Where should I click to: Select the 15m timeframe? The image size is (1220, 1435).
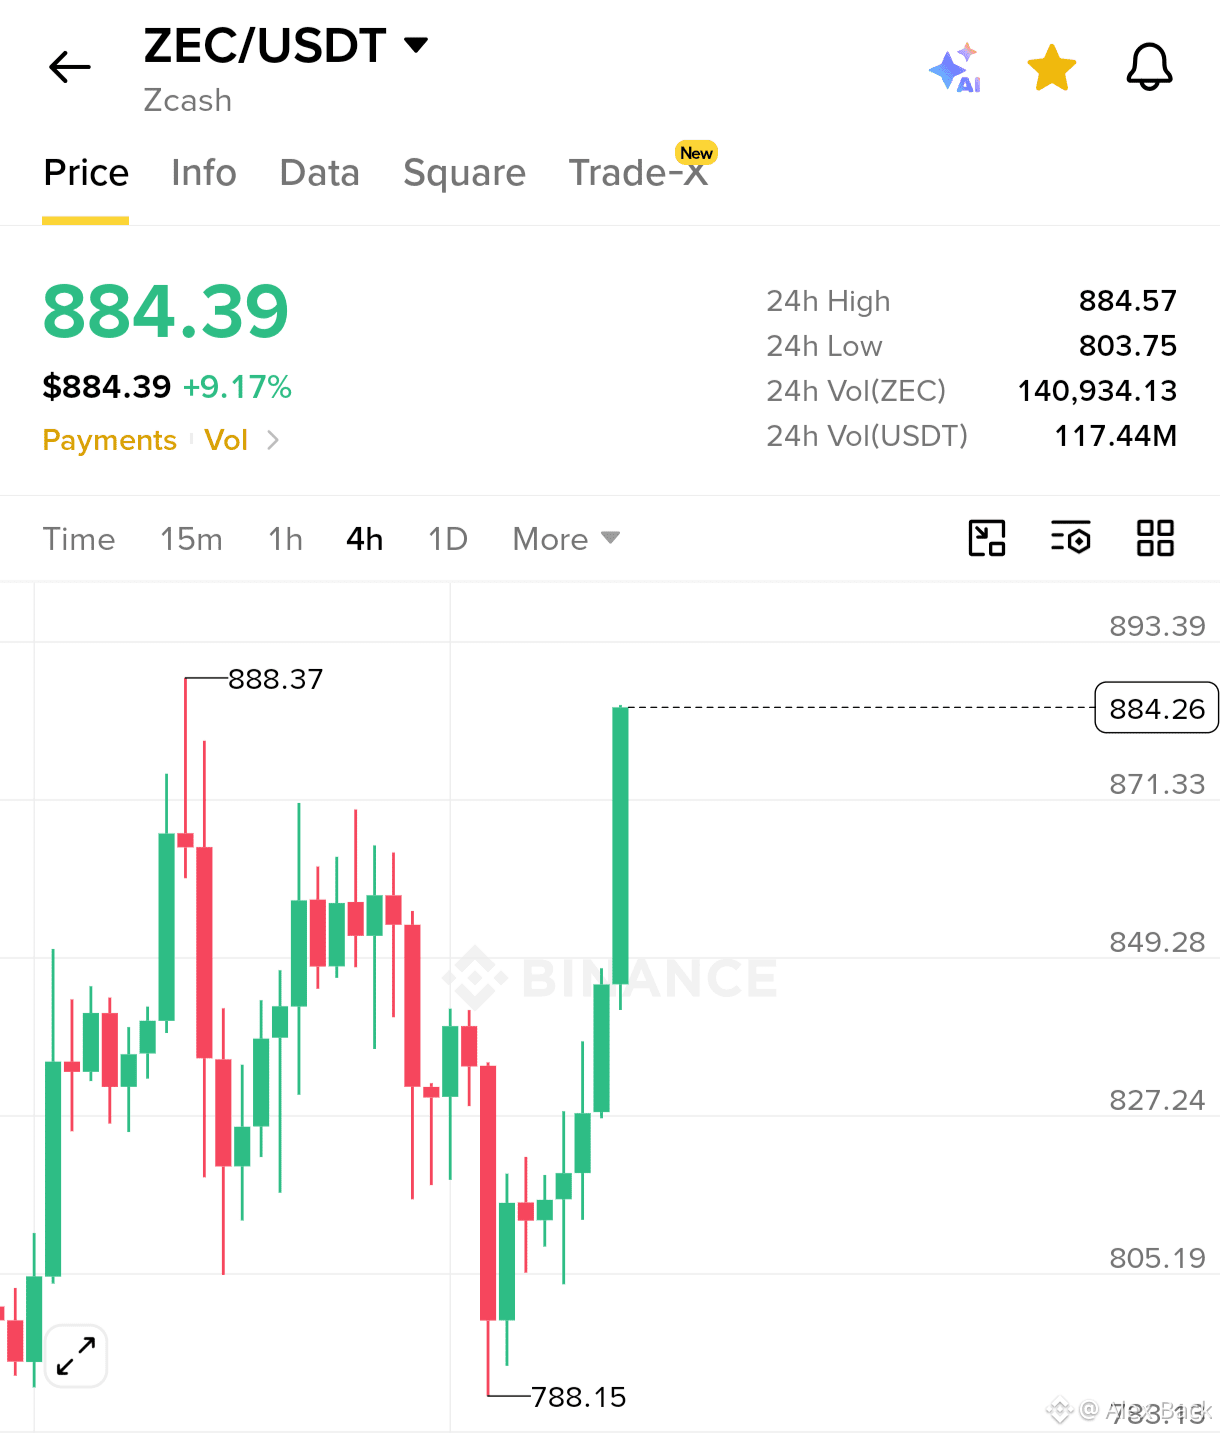[x=191, y=539]
